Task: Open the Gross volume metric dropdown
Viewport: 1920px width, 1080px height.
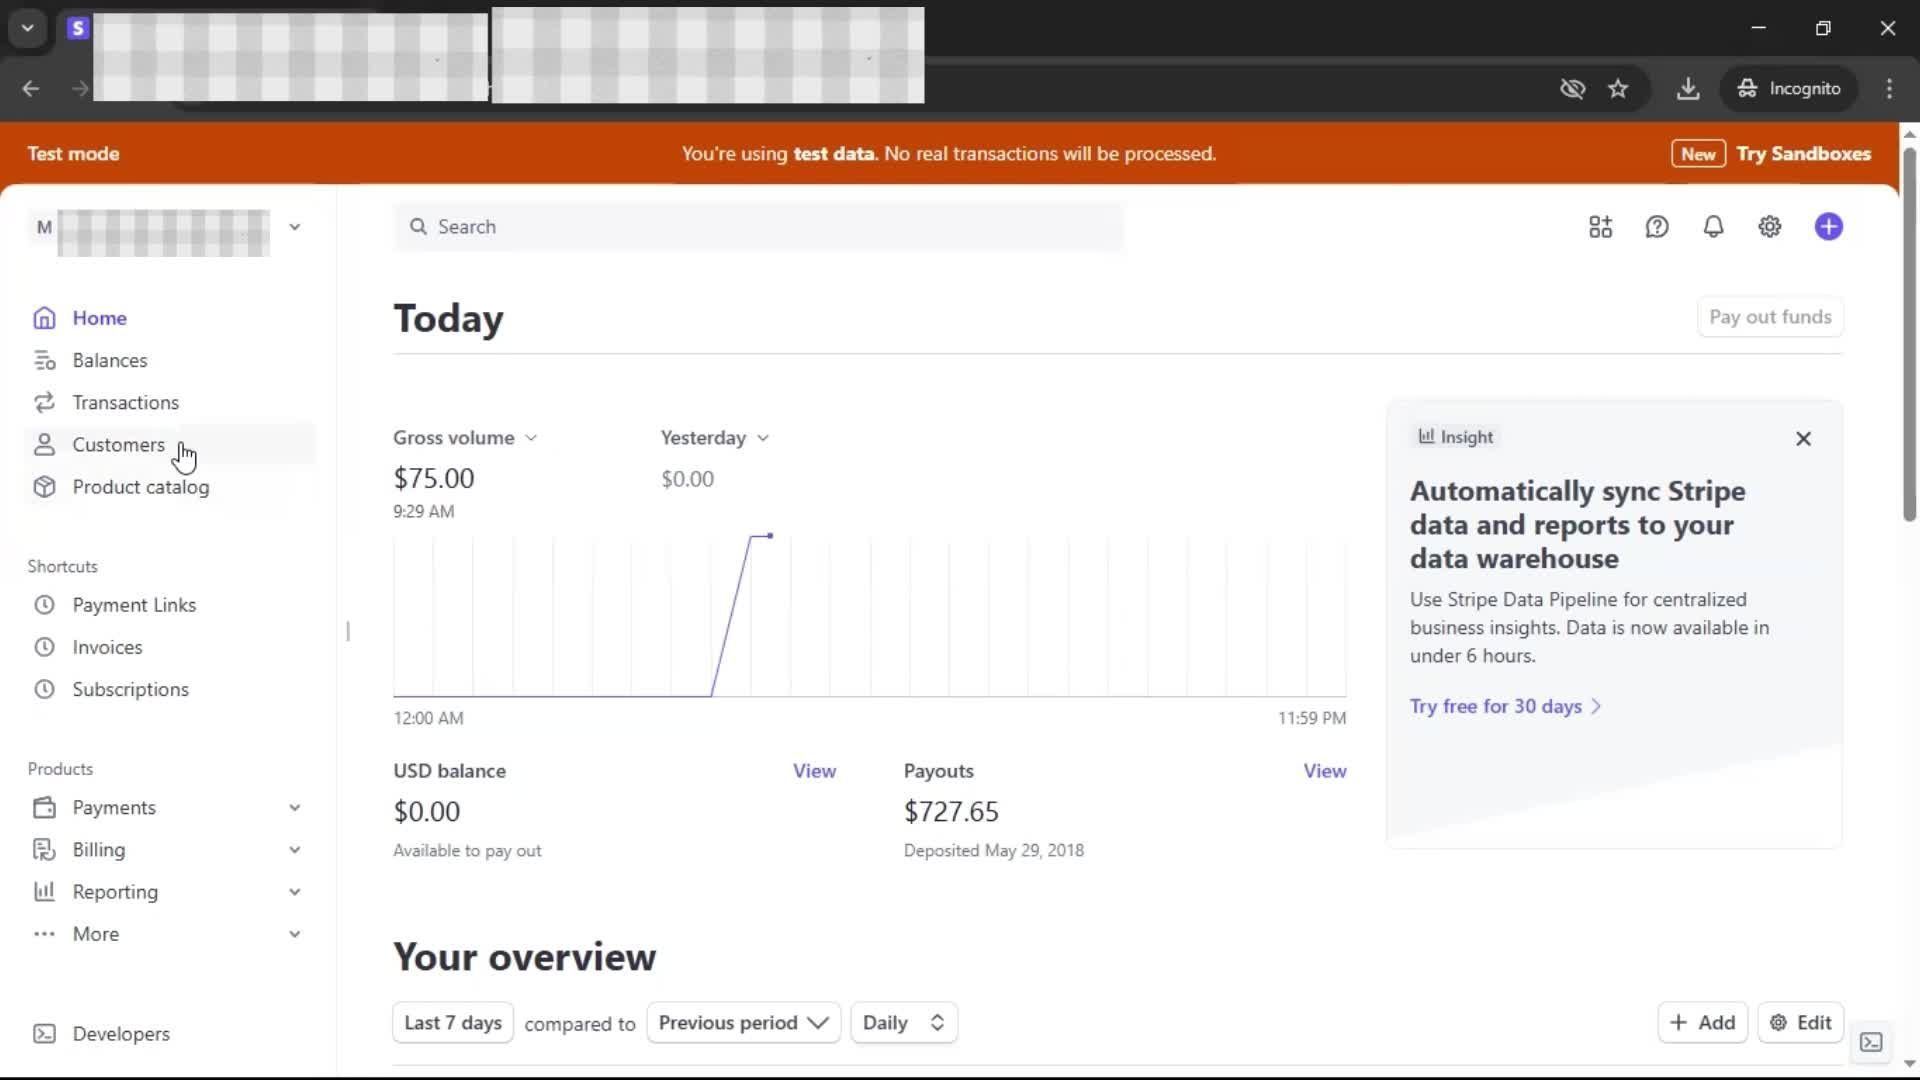Action: tap(465, 438)
